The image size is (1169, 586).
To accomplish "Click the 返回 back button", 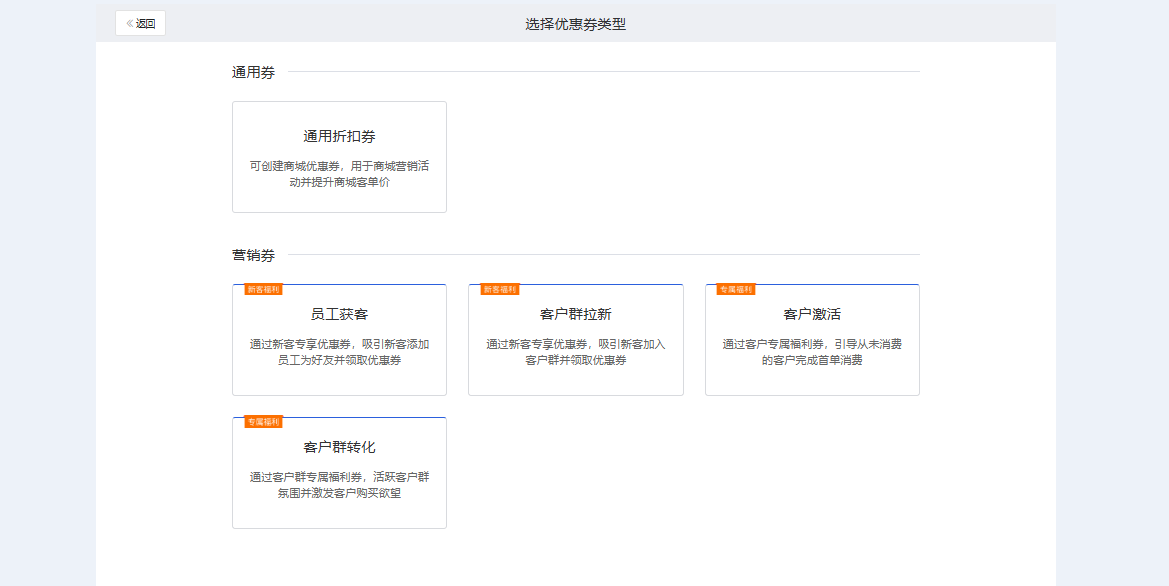I will pos(140,23).
